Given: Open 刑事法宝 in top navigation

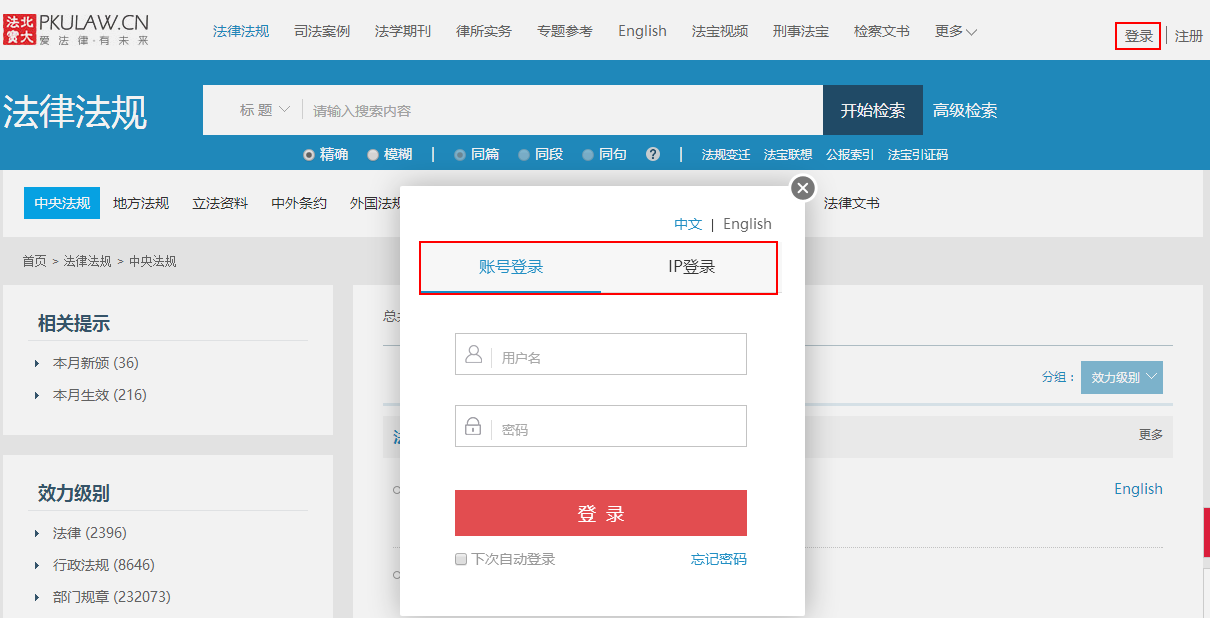Looking at the screenshot, I should coord(801,31).
